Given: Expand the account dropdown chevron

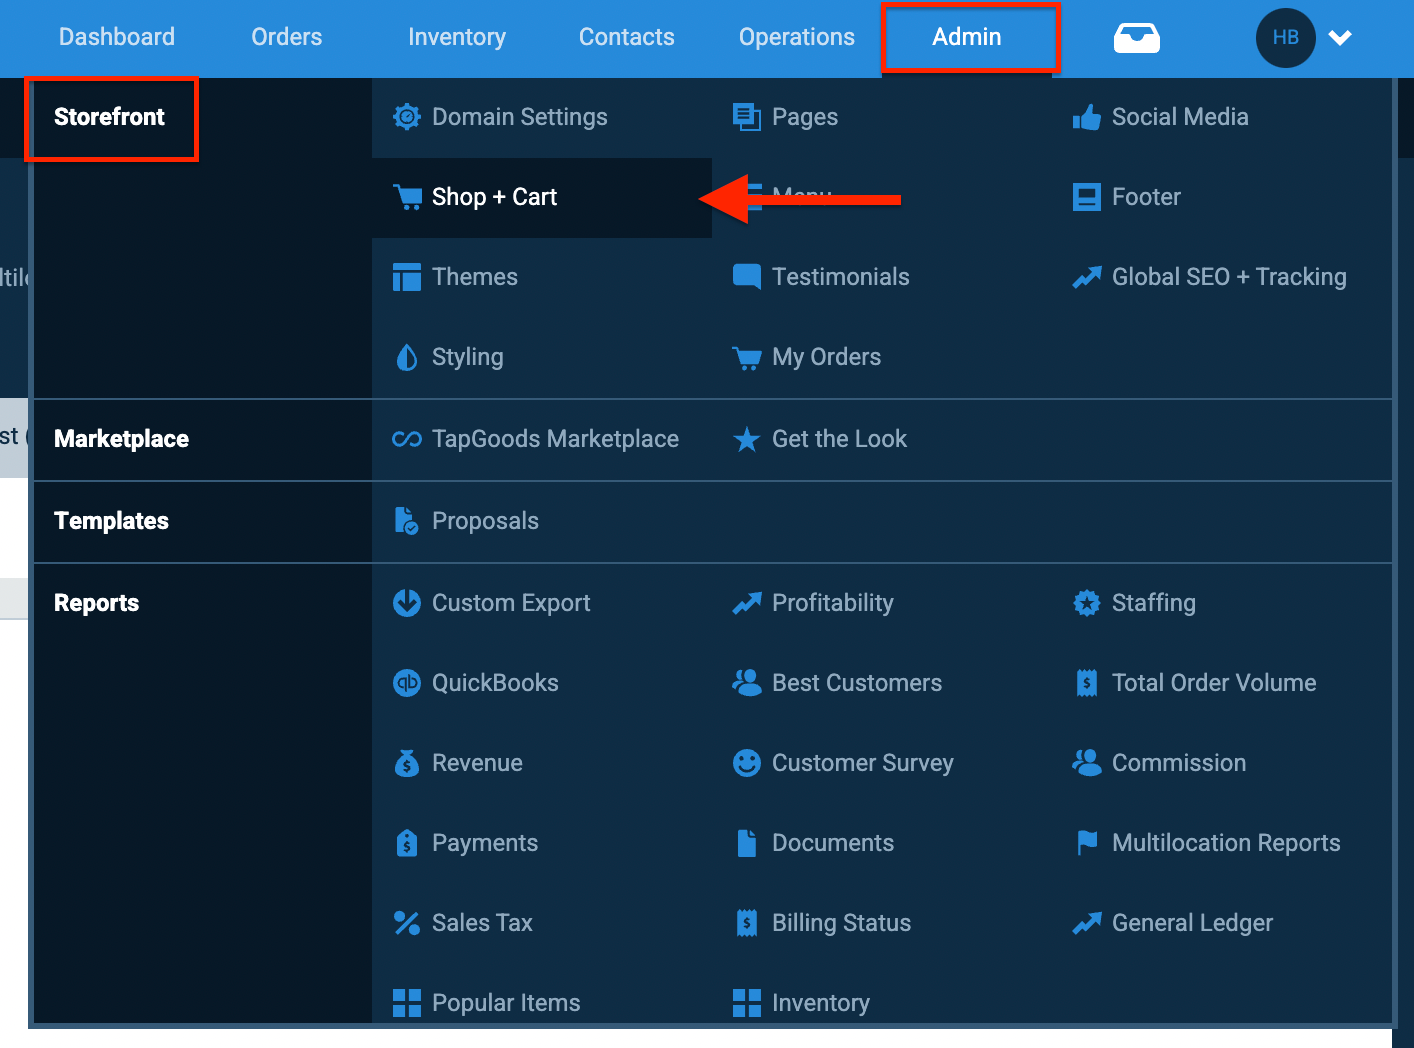Looking at the screenshot, I should click(1340, 38).
